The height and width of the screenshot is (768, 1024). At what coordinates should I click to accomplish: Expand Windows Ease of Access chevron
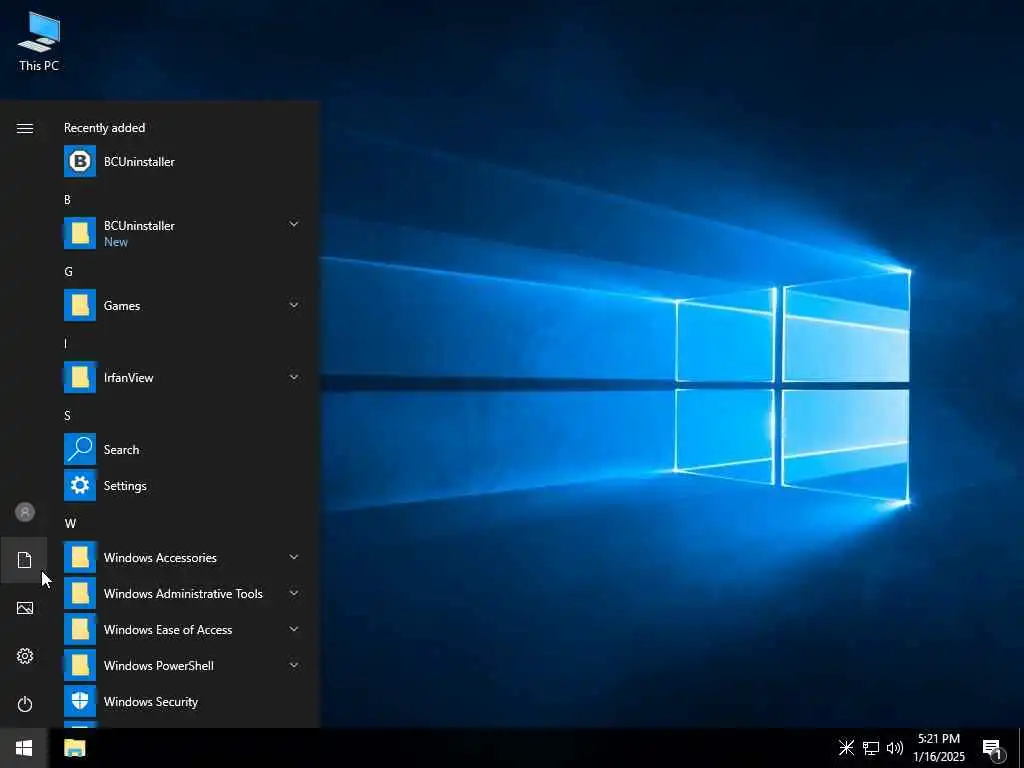[x=294, y=629]
